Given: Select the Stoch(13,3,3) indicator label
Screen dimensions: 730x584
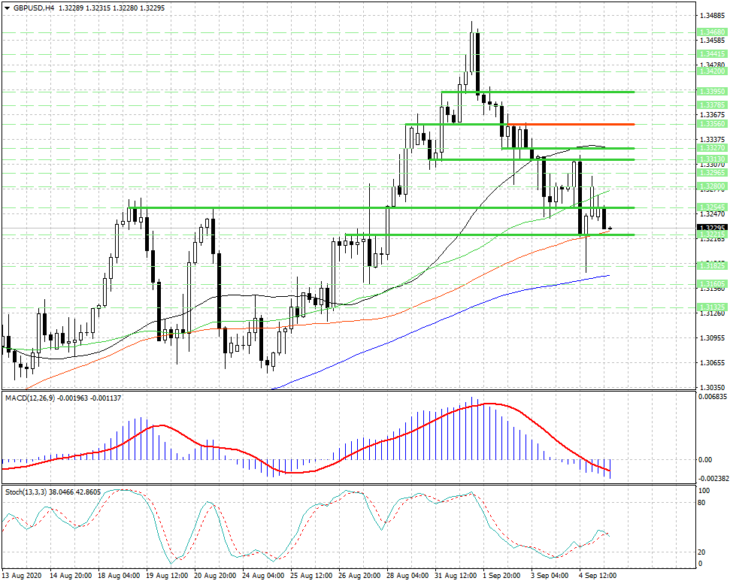Looking at the screenshot, I should 26,492.
